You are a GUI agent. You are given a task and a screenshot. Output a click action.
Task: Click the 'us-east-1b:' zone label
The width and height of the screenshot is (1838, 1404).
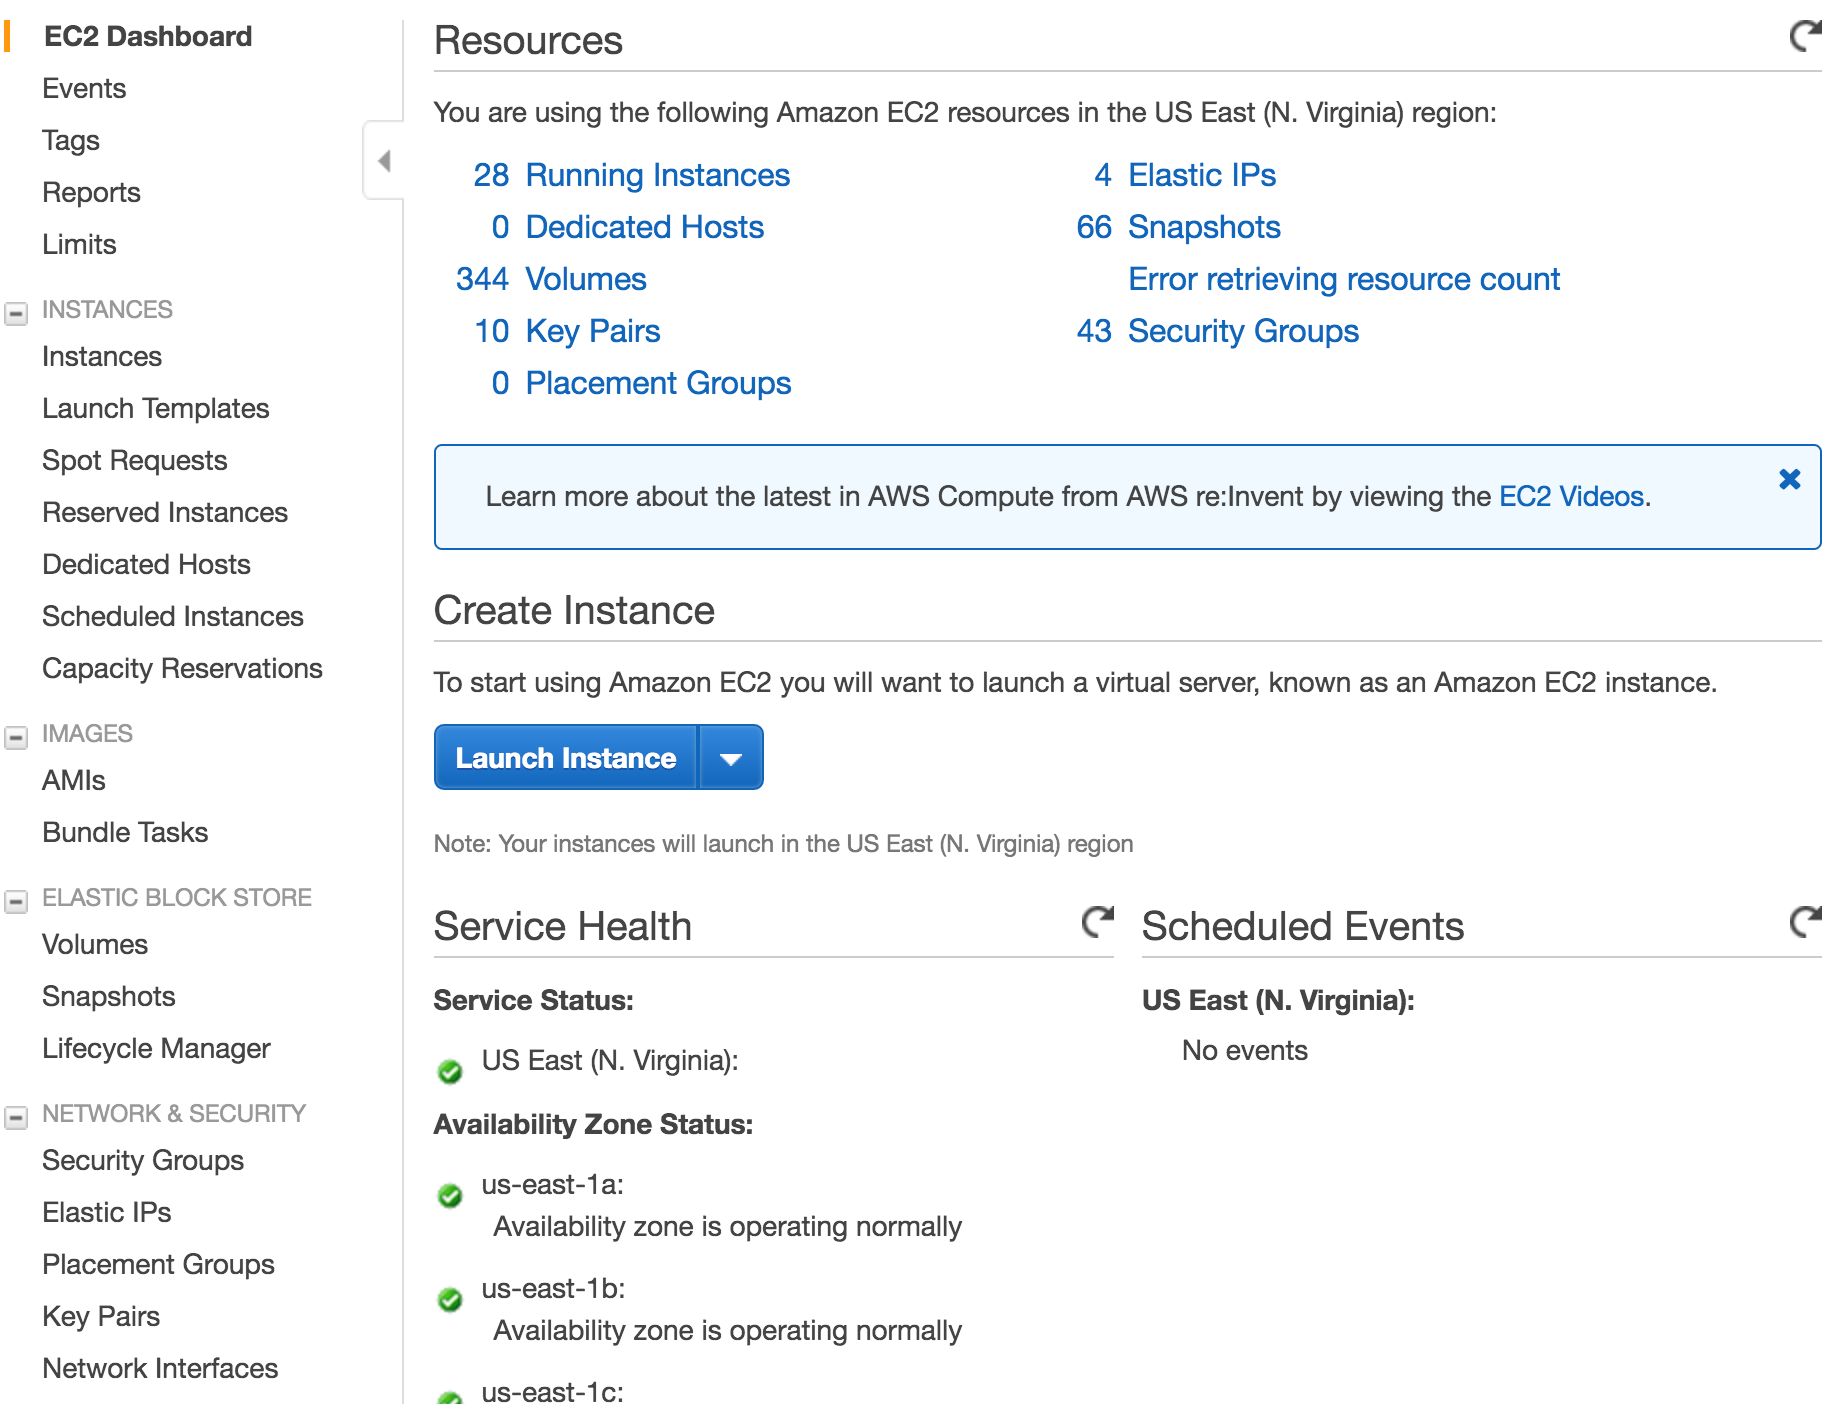click(x=554, y=1289)
